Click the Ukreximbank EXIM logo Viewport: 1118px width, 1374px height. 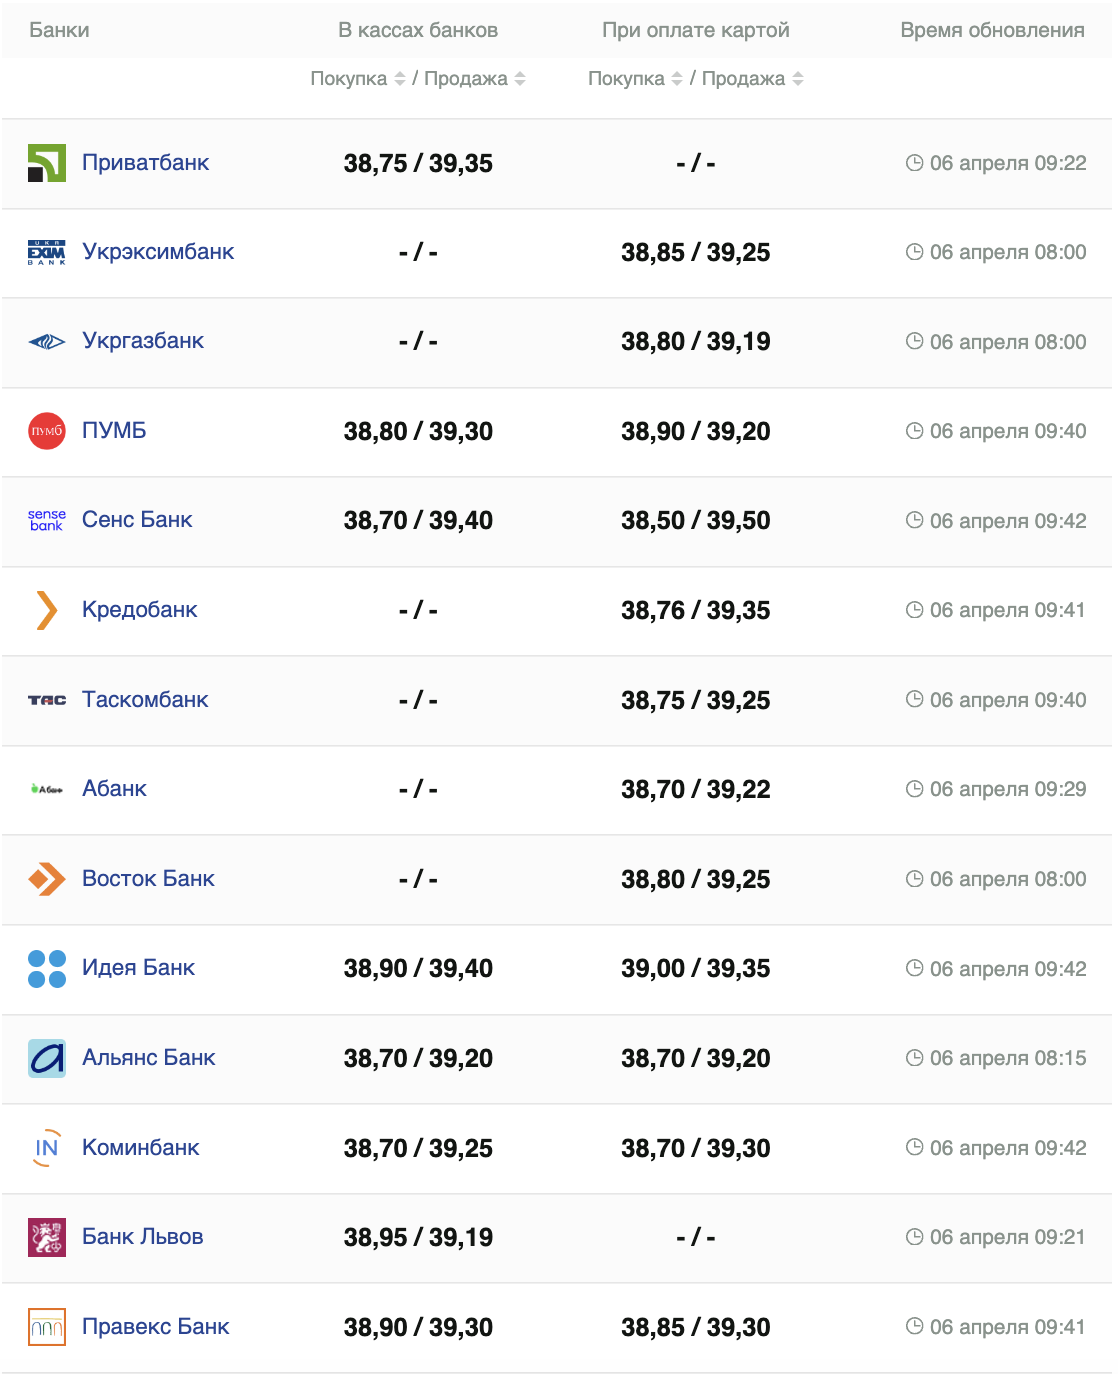(46, 252)
